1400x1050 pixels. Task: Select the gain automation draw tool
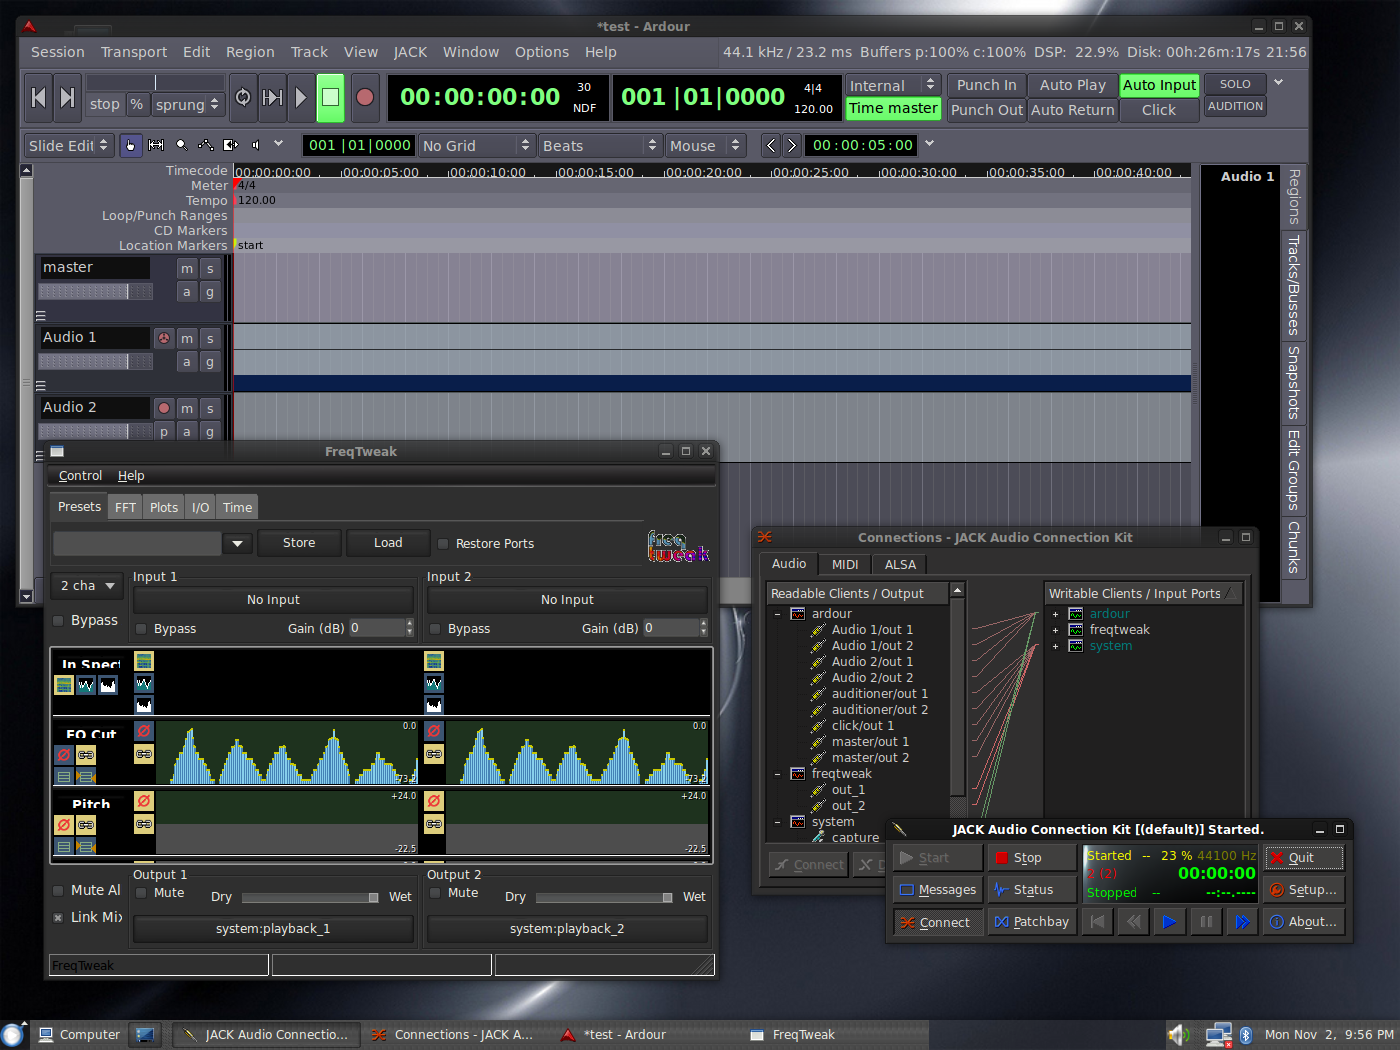(x=206, y=145)
